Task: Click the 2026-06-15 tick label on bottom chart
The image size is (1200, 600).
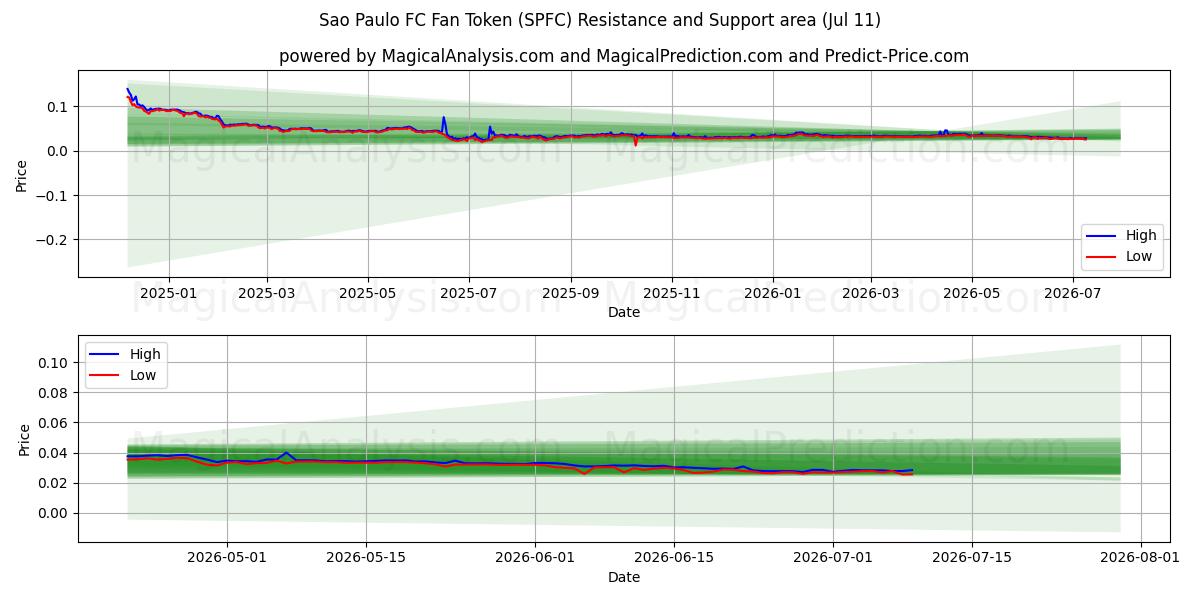Action: 673,558
